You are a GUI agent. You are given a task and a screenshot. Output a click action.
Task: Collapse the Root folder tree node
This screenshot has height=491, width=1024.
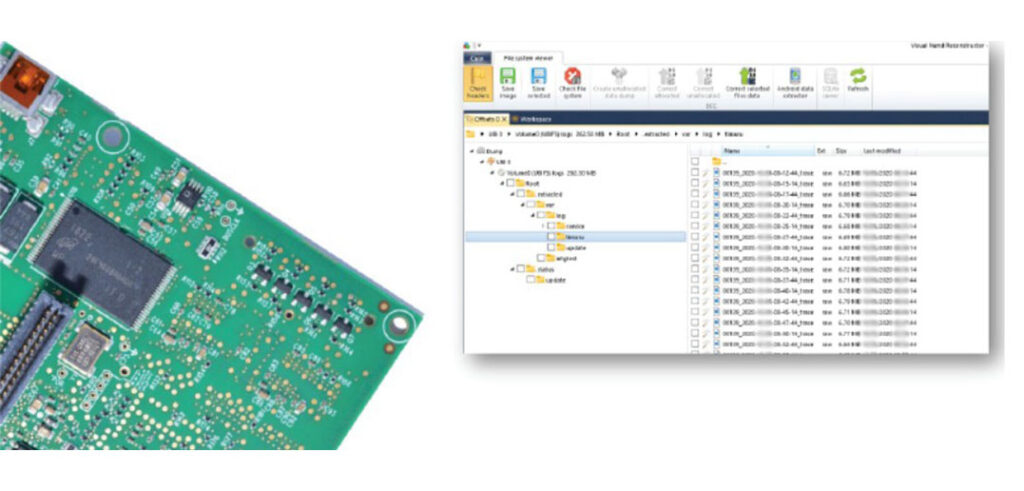click(501, 183)
